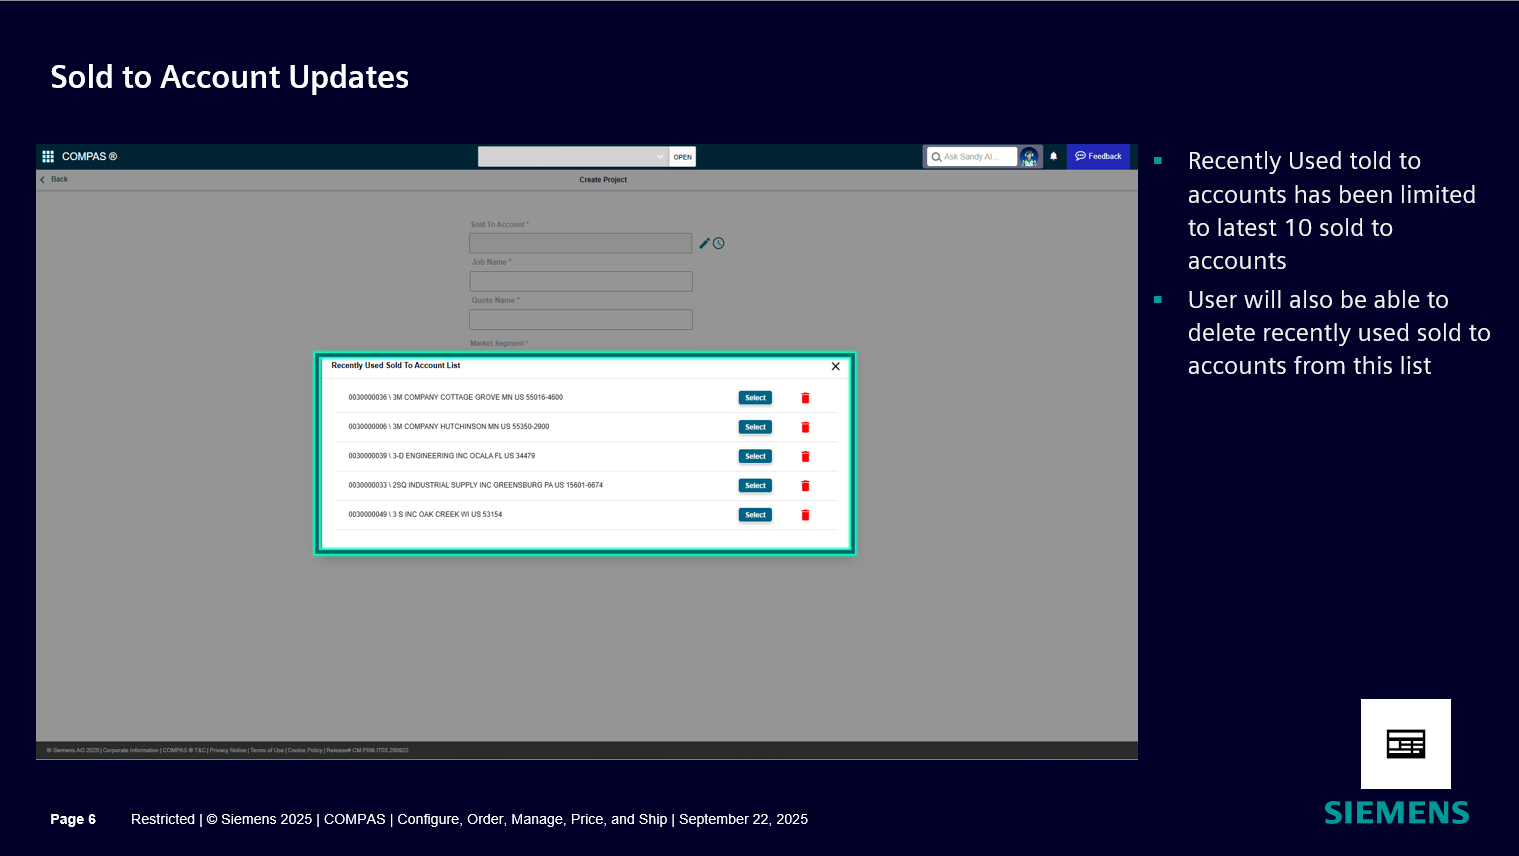Click the OPEN button in header
Screen dimensions: 1519x856
[x=683, y=157]
